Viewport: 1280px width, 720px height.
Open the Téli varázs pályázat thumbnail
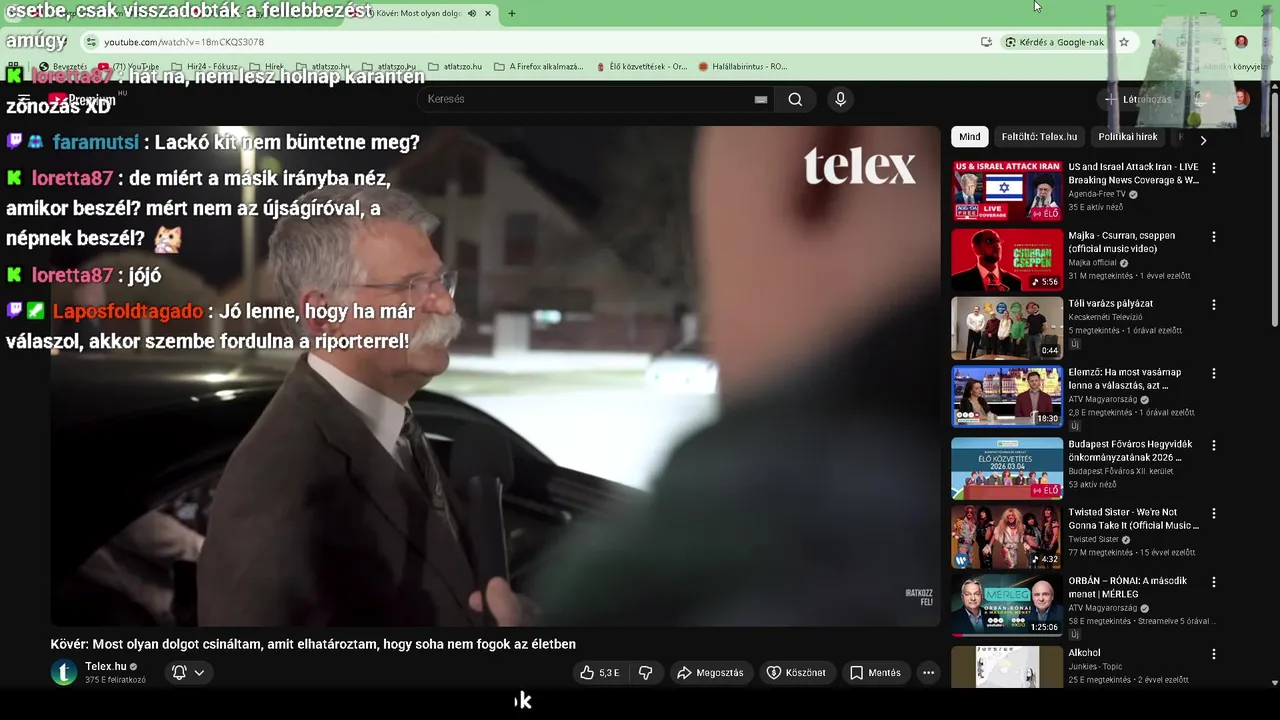[1007, 328]
